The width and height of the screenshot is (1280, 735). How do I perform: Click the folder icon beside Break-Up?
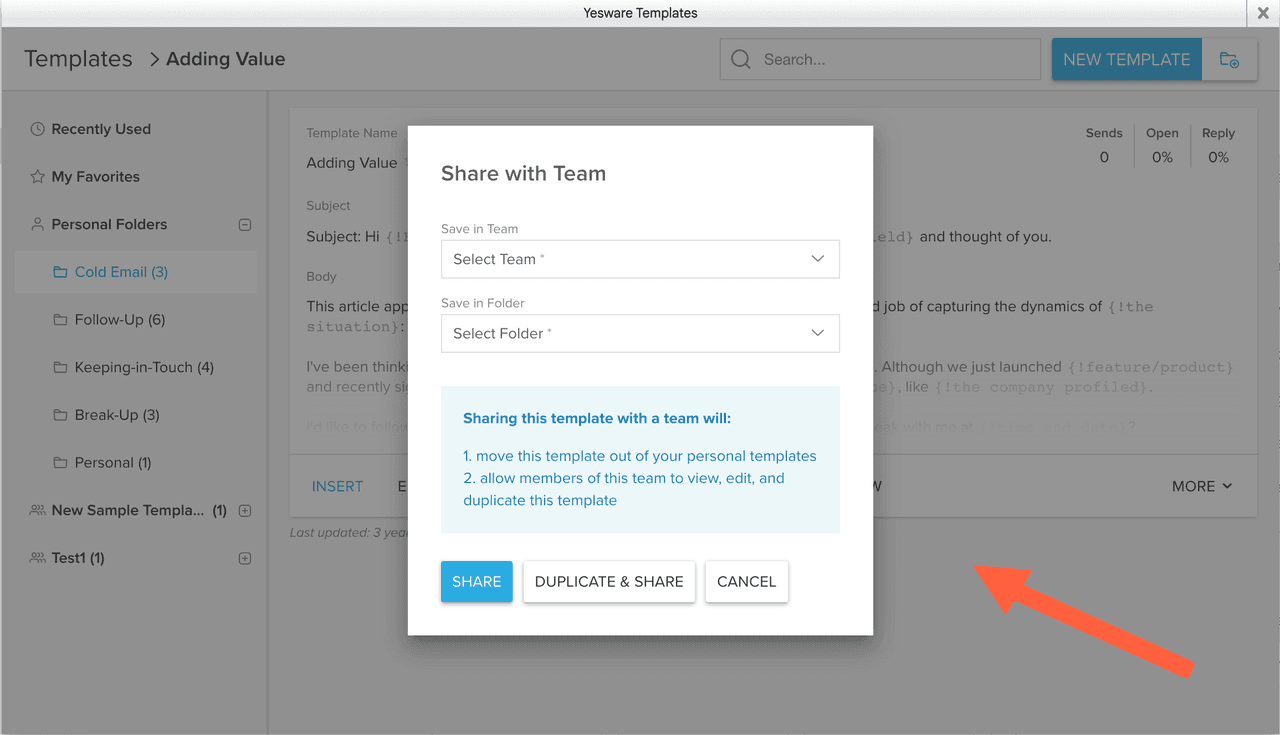[x=60, y=415]
